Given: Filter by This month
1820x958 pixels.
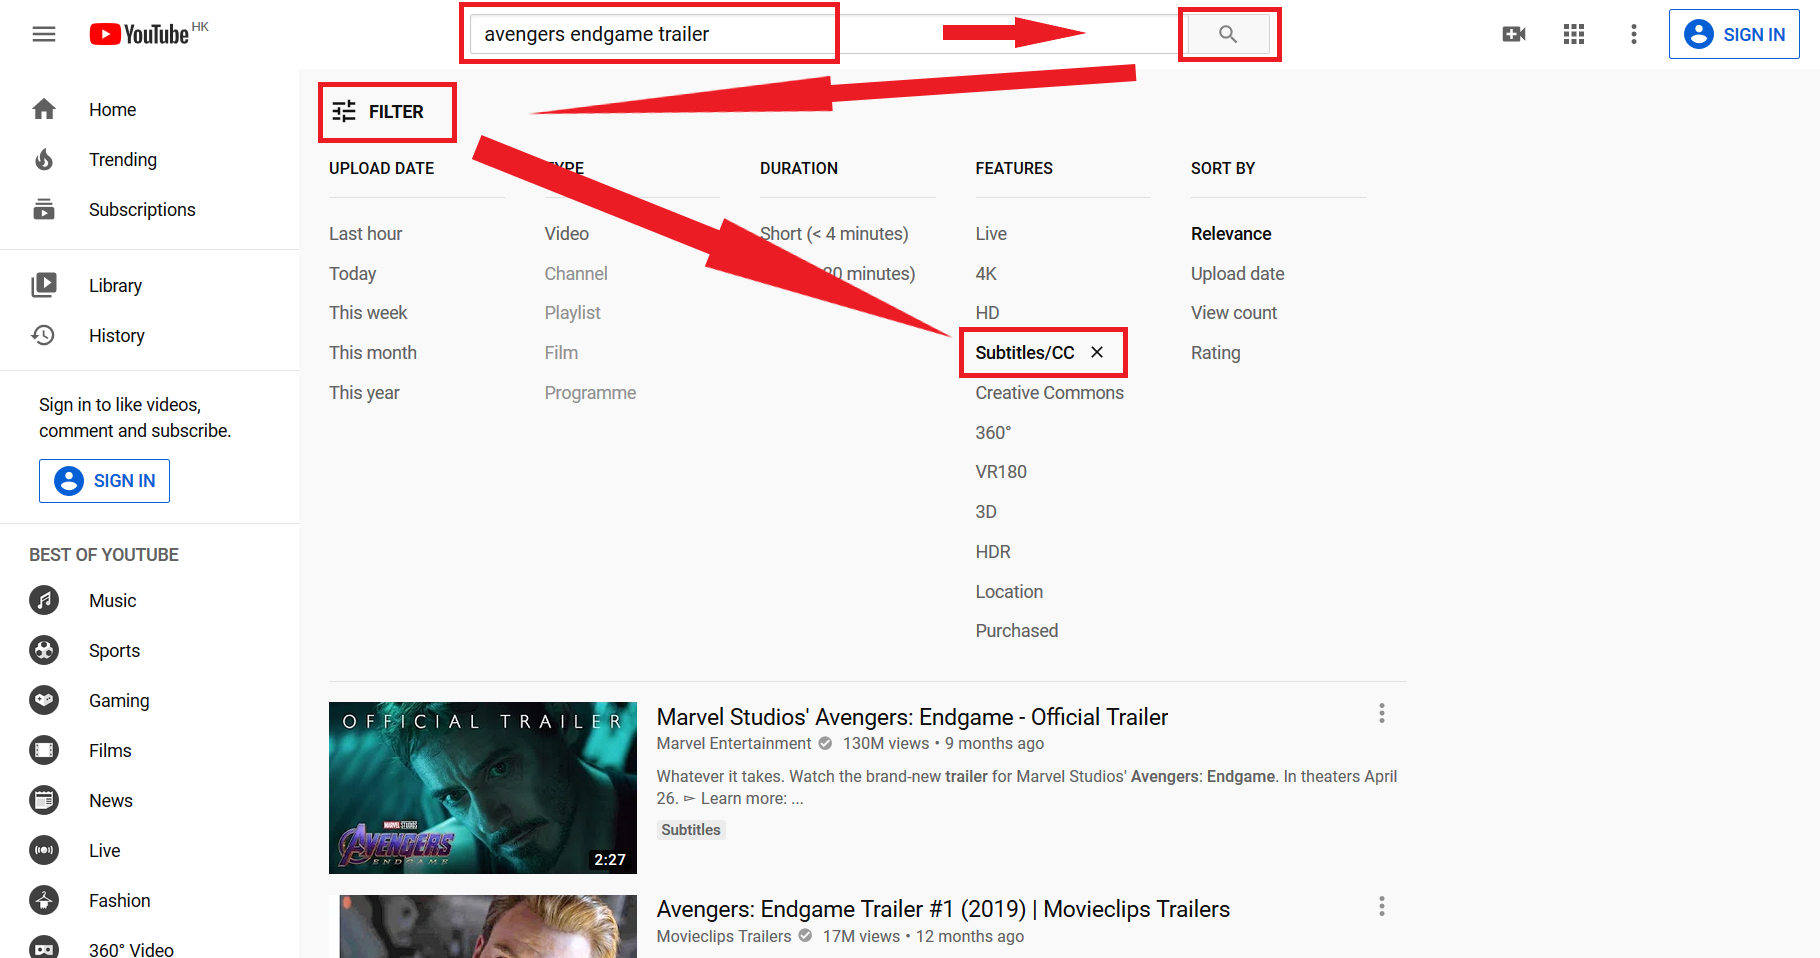Looking at the screenshot, I should tap(373, 352).
